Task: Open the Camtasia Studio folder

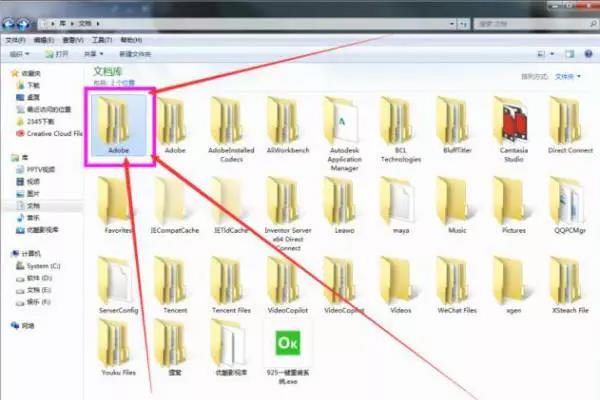Action: (x=514, y=129)
